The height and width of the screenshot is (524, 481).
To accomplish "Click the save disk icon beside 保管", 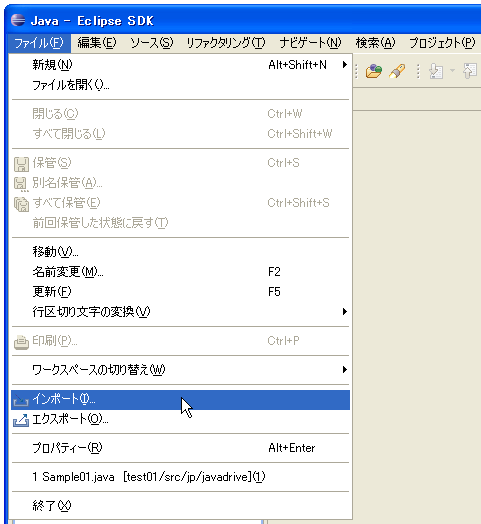I will 21,164.
